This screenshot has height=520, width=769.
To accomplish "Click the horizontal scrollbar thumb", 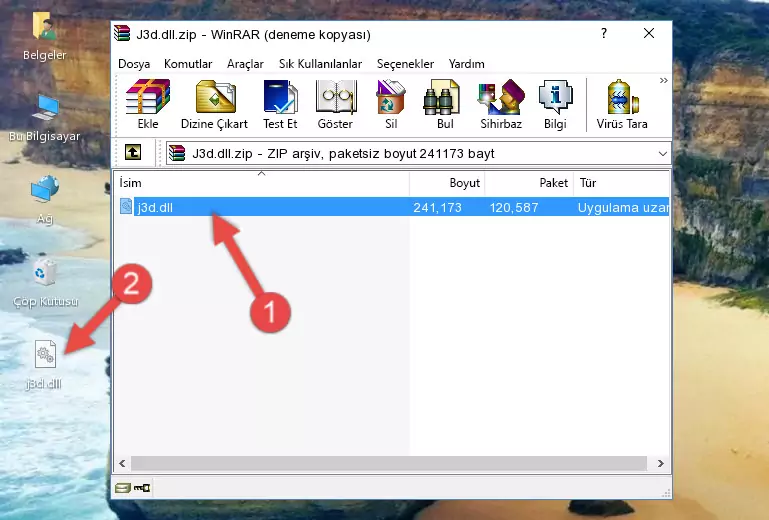I will pyautogui.click(x=388, y=463).
